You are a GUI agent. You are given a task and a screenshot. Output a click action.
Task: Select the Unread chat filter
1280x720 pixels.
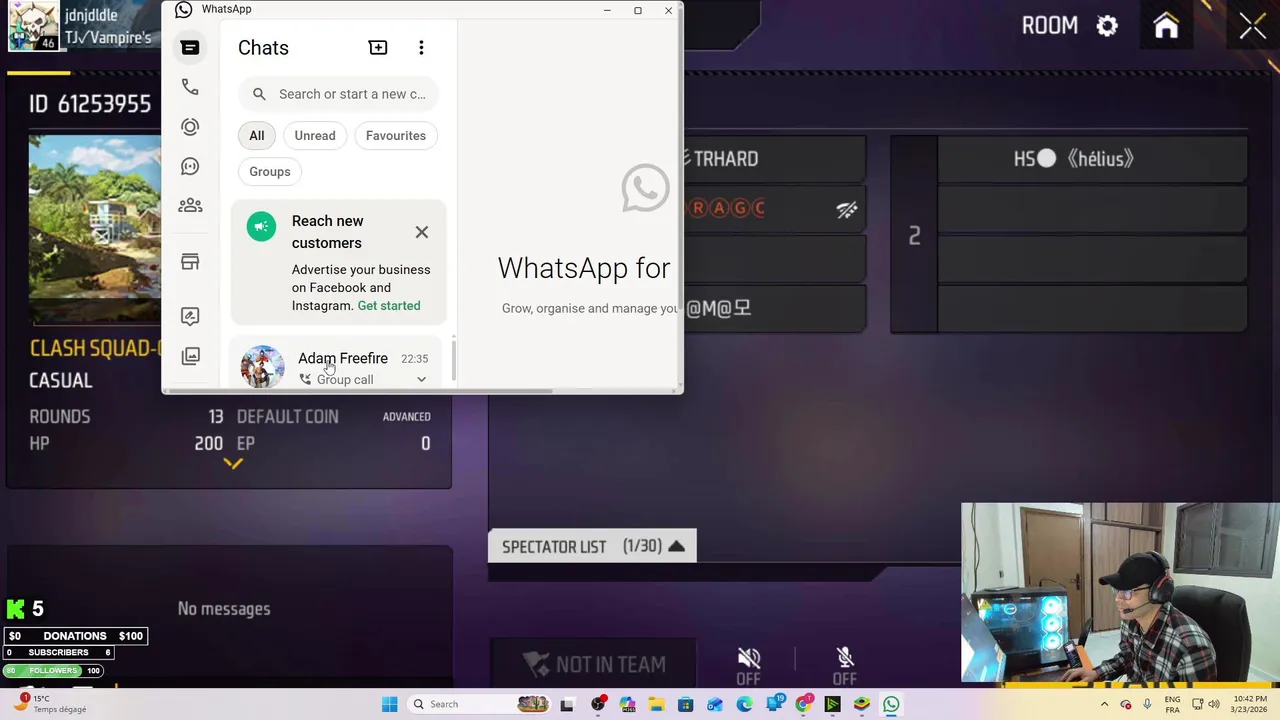(x=315, y=136)
